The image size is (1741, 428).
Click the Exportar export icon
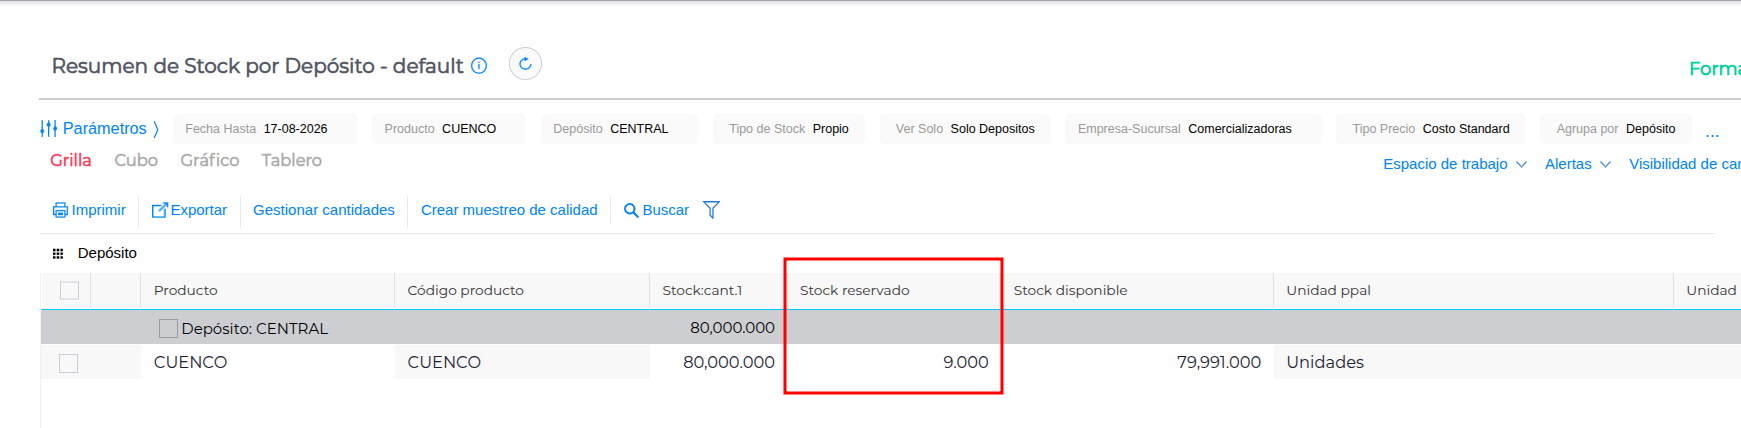[159, 210]
